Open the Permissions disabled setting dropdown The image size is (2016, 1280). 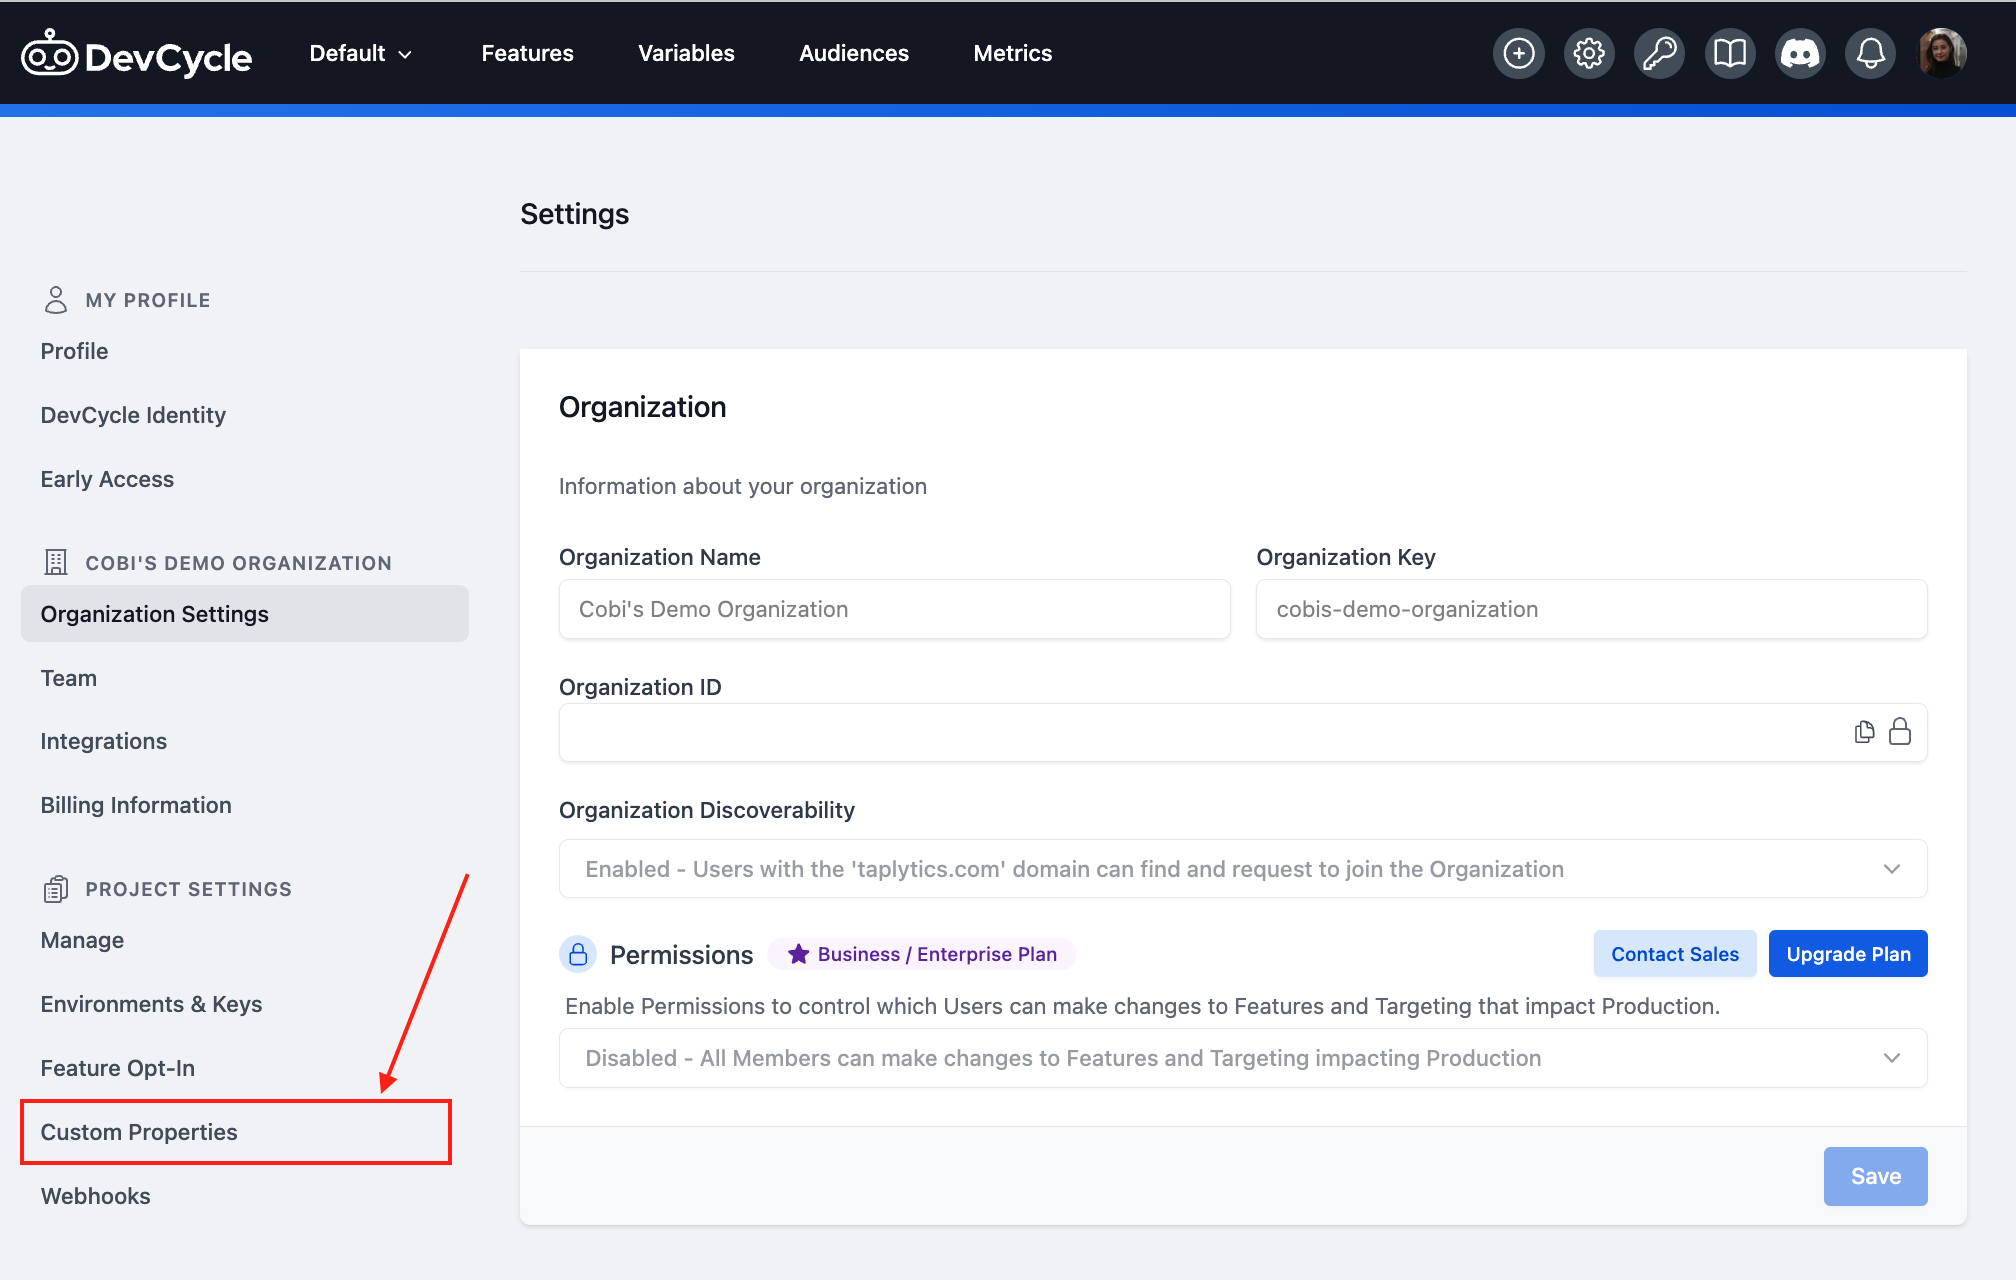pyautogui.click(x=1891, y=1057)
